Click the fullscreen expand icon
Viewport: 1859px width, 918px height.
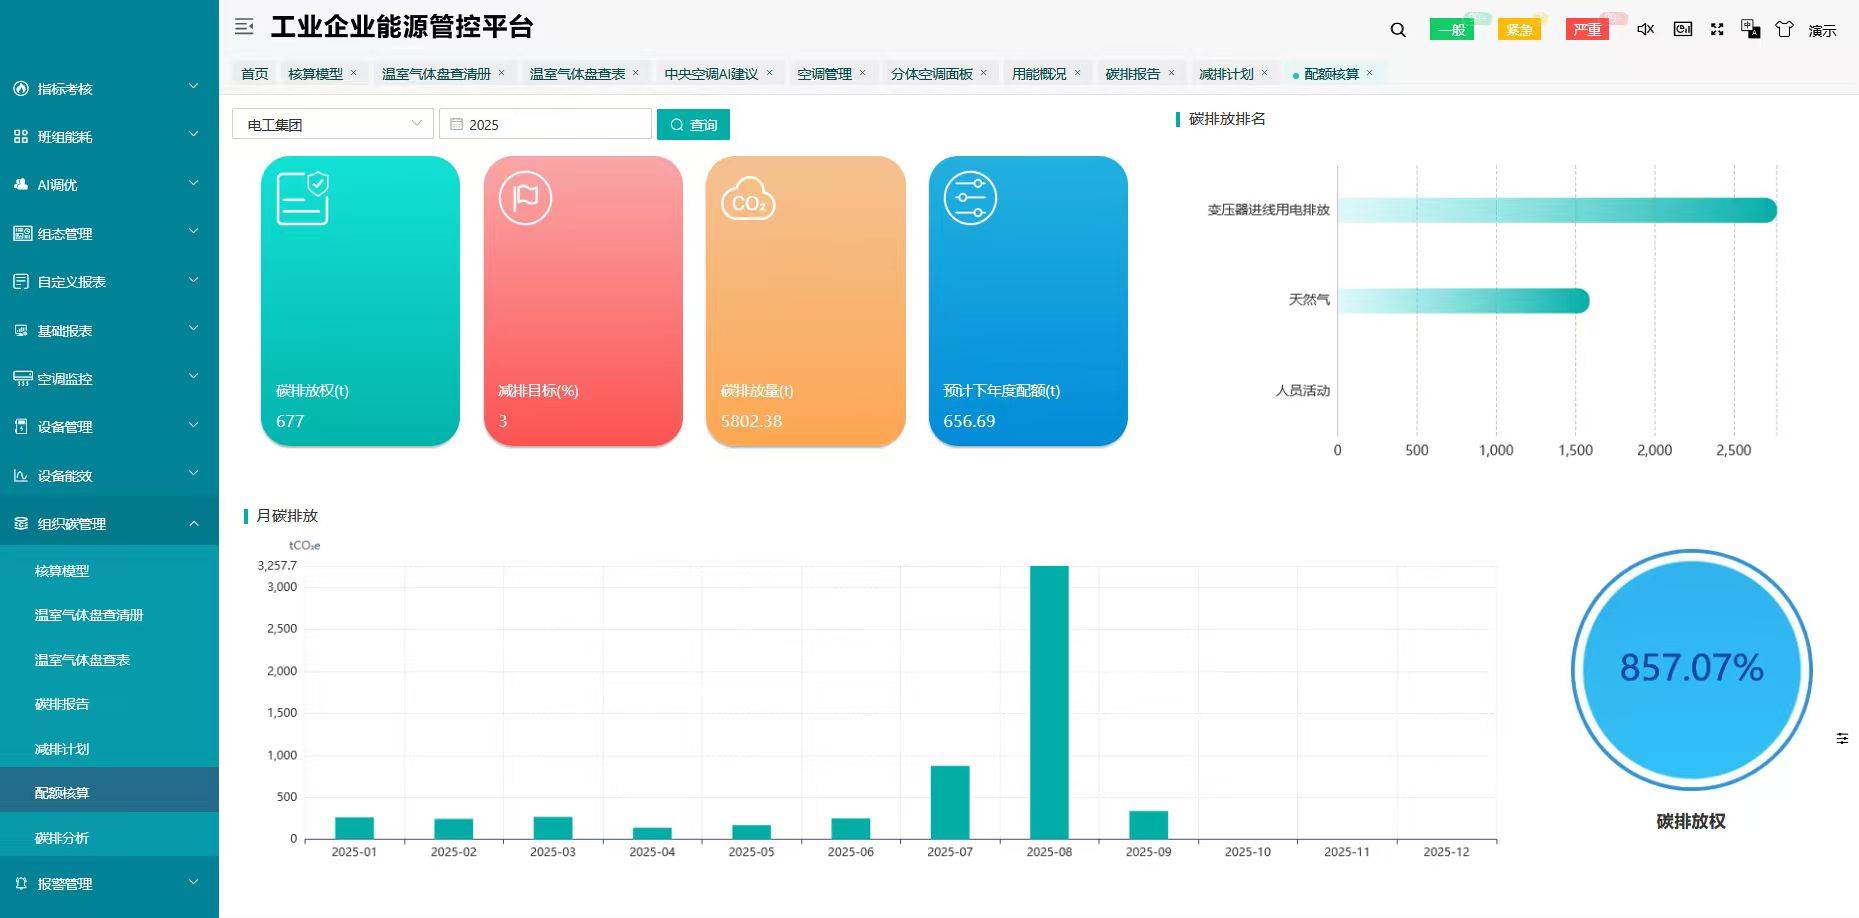pyautogui.click(x=1717, y=29)
